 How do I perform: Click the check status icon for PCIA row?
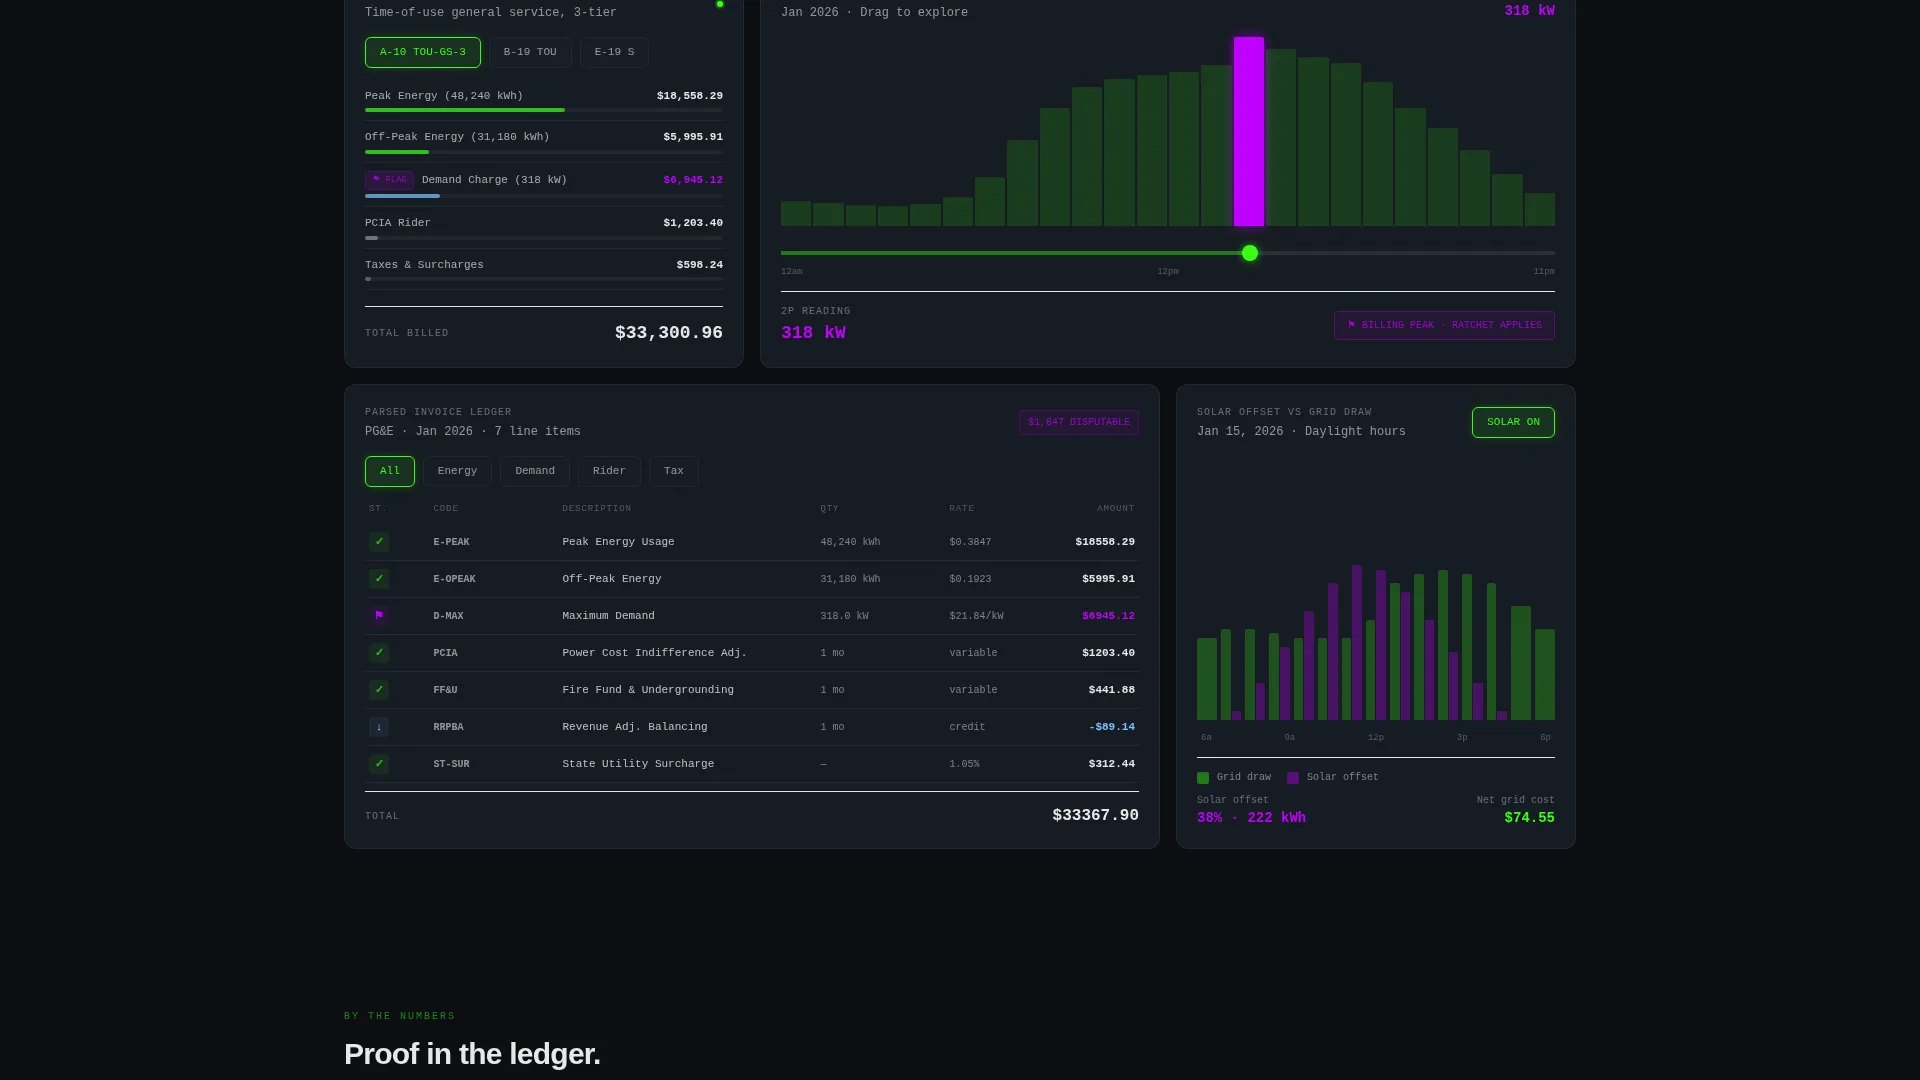tap(379, 653)
